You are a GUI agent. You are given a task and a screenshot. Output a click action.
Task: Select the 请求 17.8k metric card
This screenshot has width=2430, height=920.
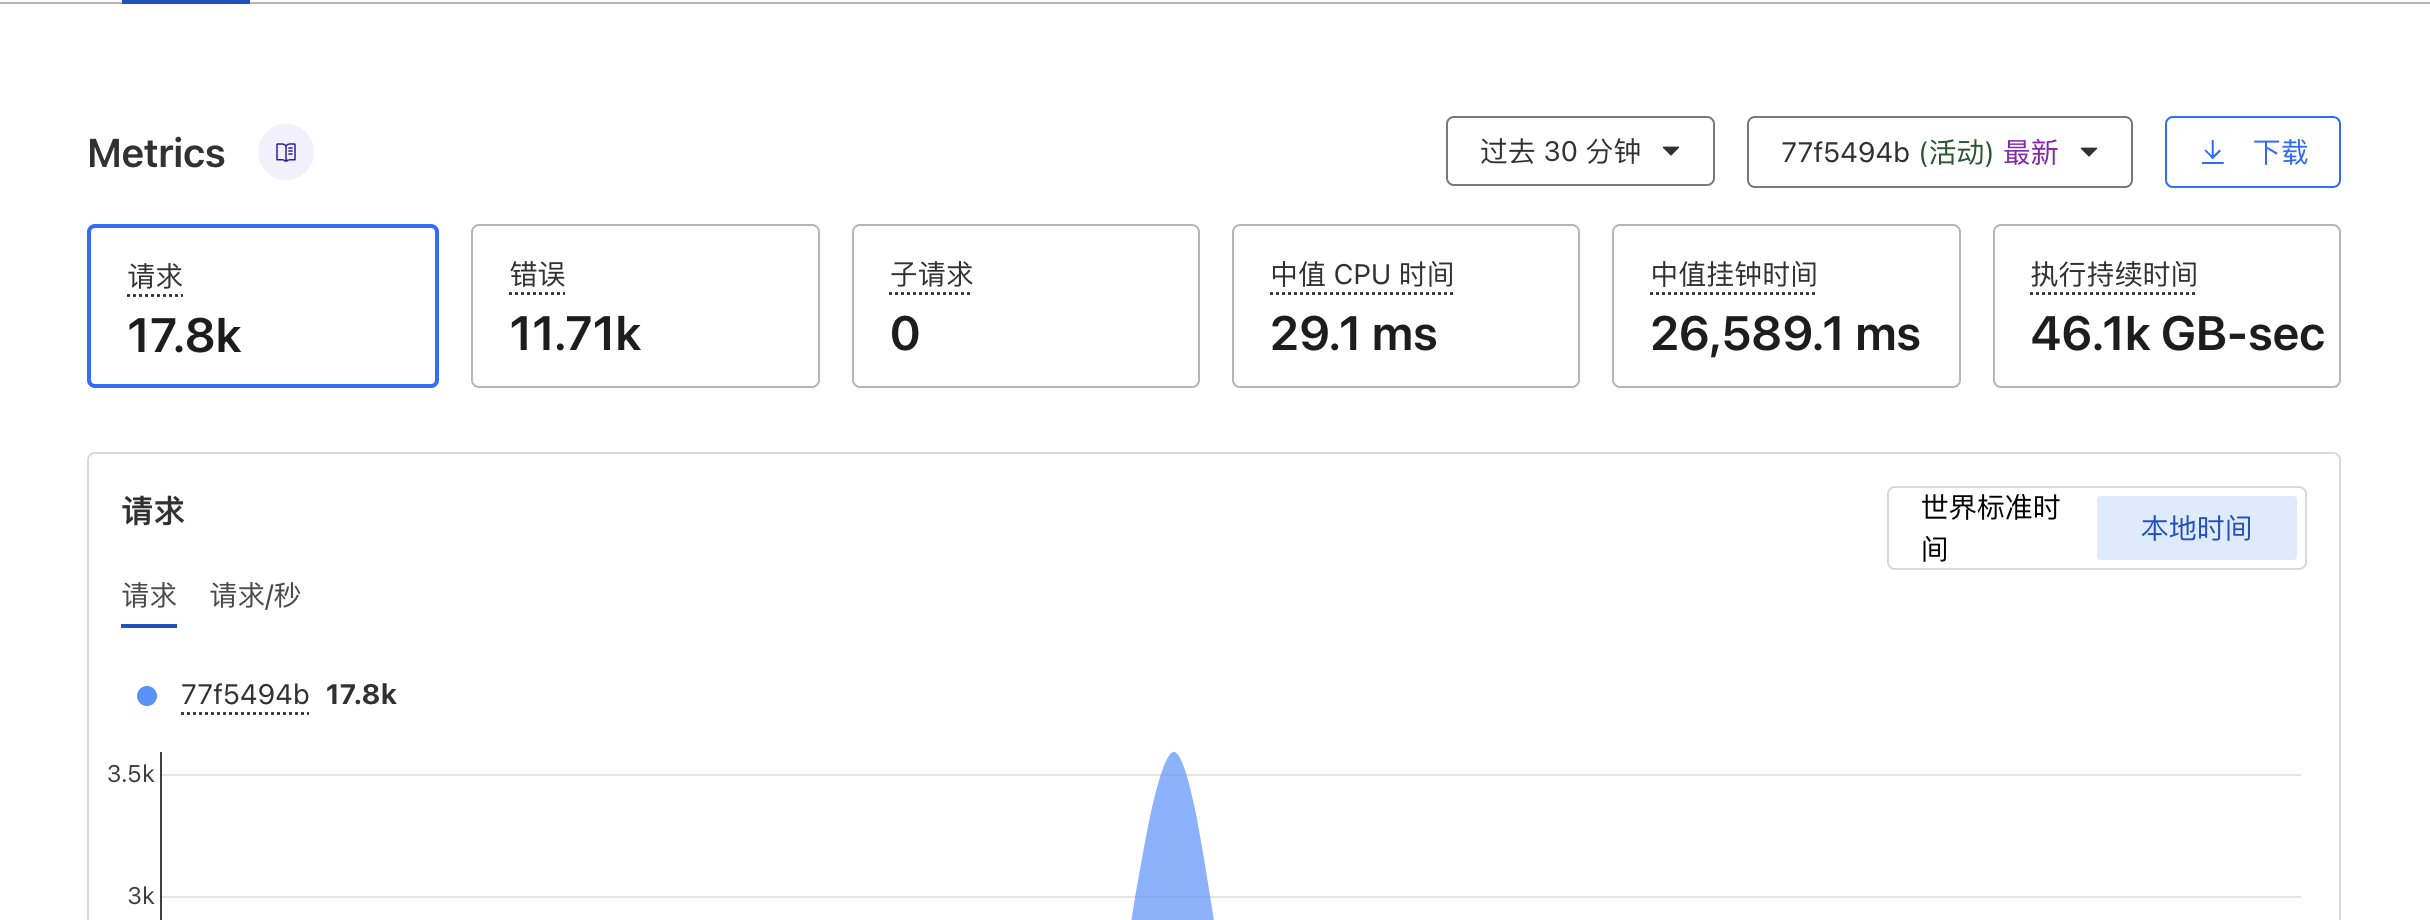(263, 306)
